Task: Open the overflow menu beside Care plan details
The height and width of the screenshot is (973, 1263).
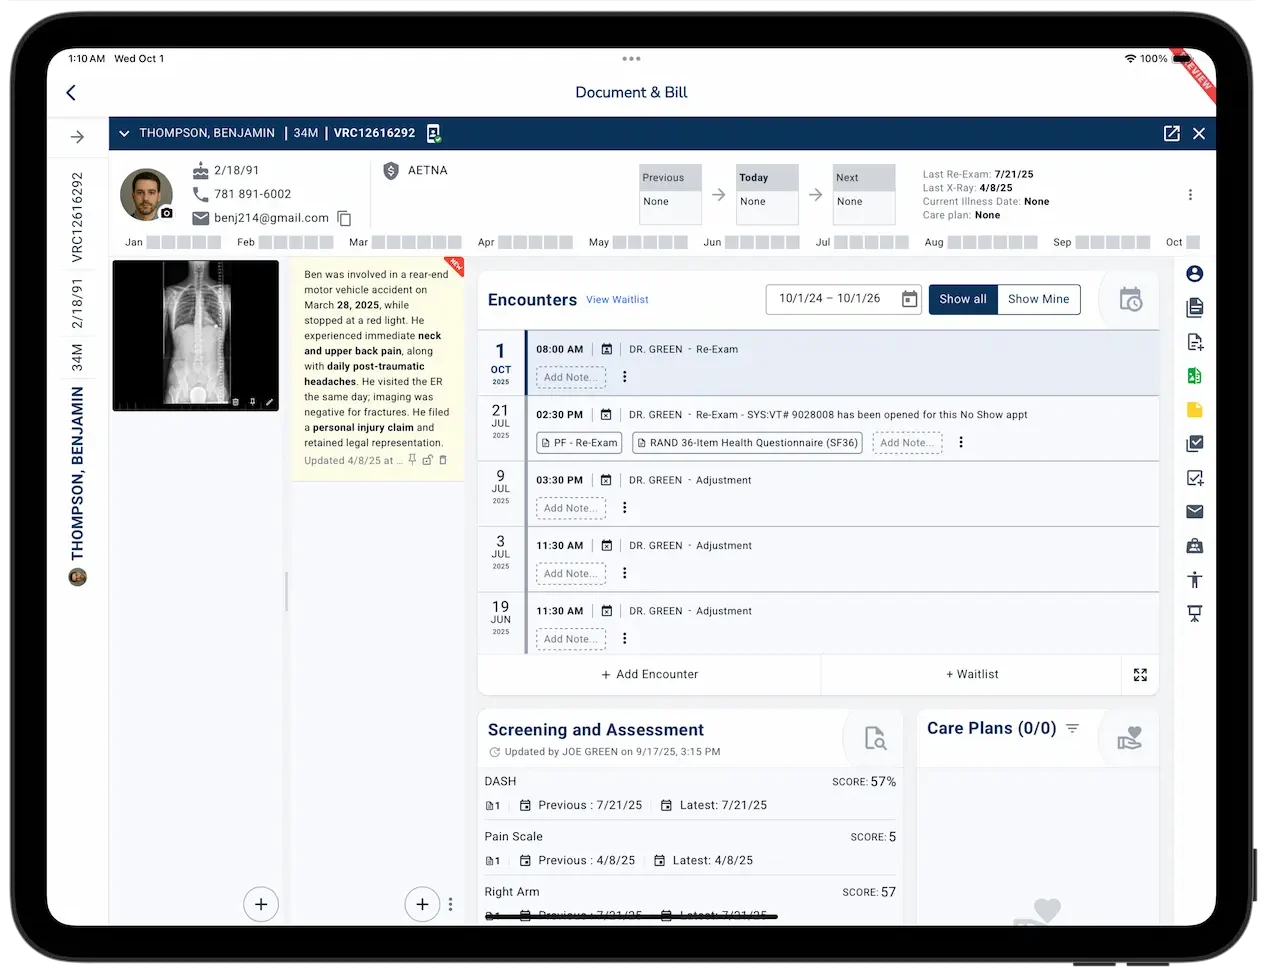Action: [x=1189, y=194]
